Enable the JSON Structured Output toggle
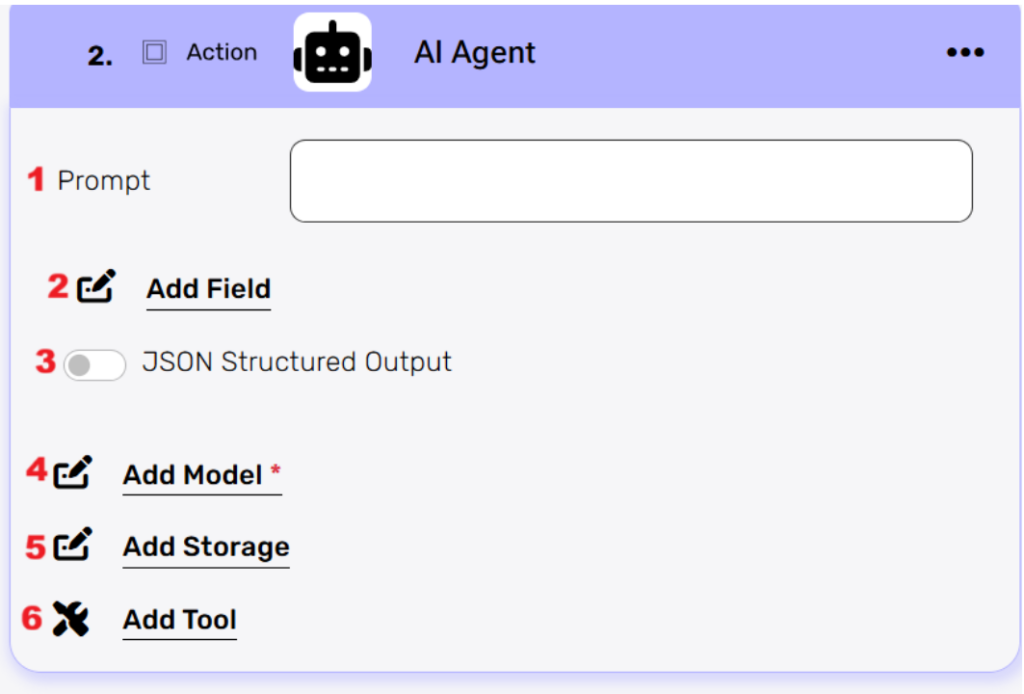The height and width of the screenshot is (694, 1024). click(x=94, y=365)
